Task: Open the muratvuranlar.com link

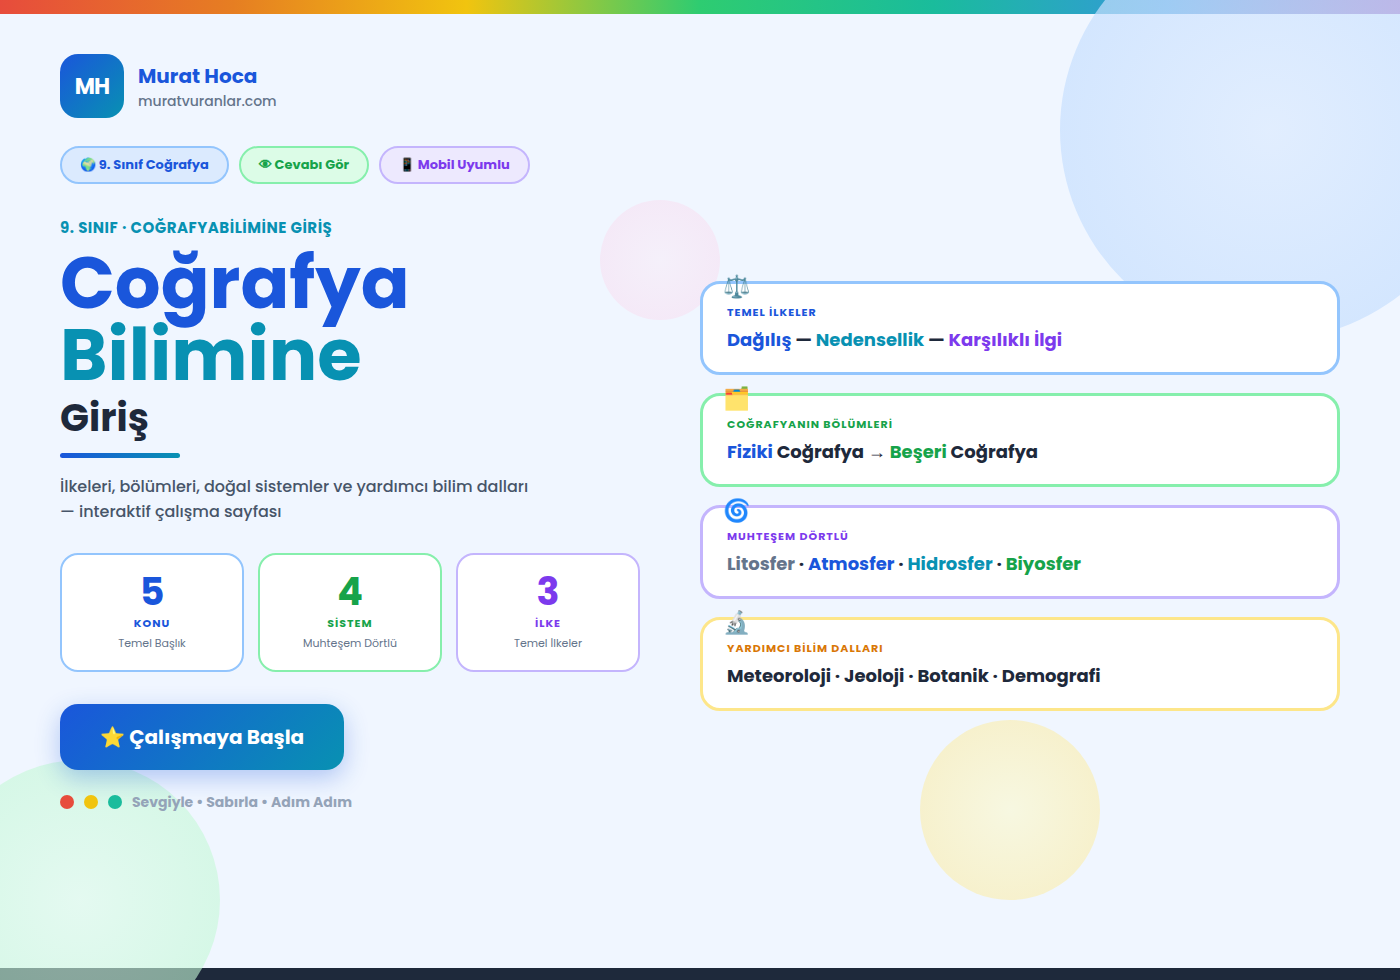Action: coord(207,101)
